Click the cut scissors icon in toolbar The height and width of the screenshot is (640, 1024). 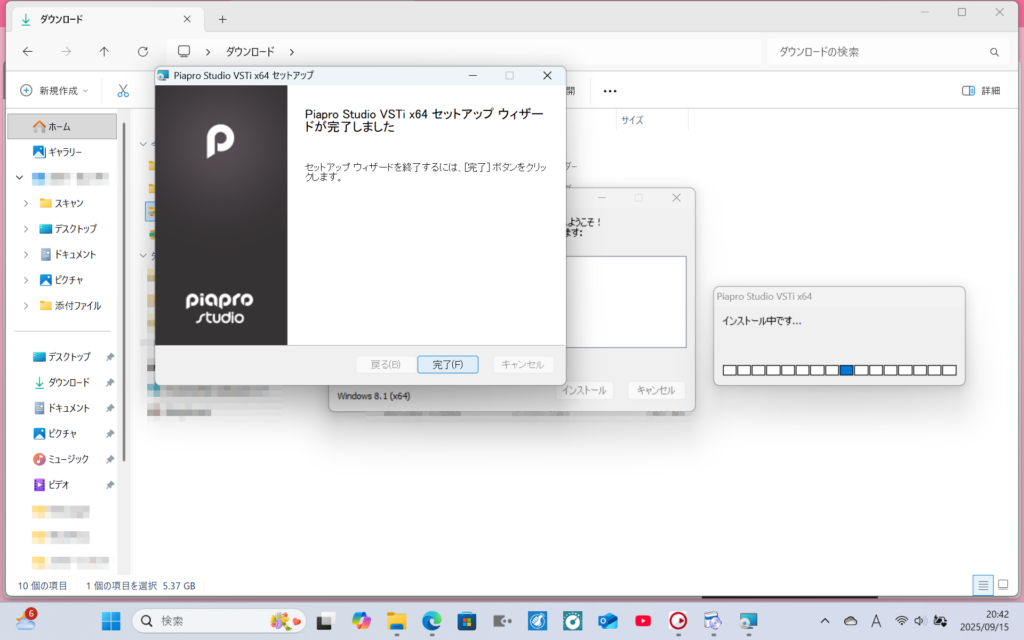coord(123,91)
